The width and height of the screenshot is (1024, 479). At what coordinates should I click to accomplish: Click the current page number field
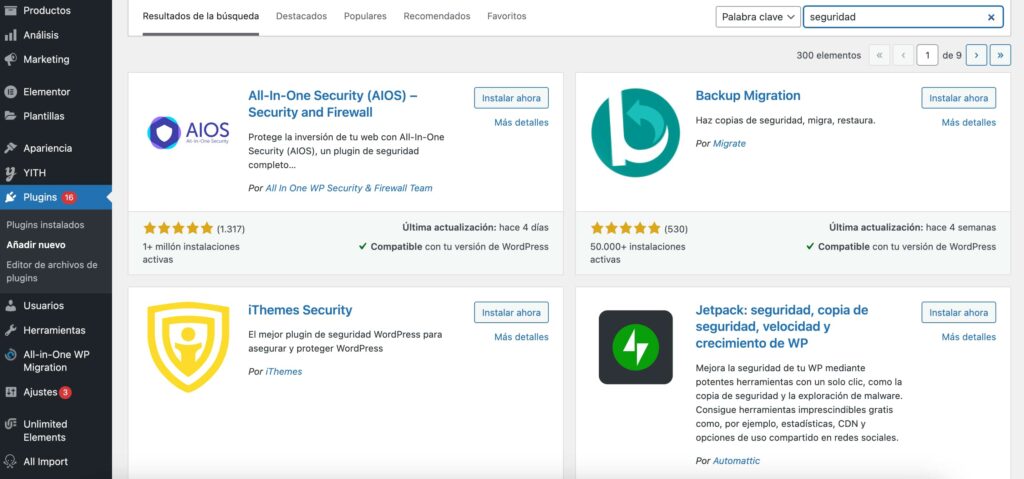coord(927,56)
